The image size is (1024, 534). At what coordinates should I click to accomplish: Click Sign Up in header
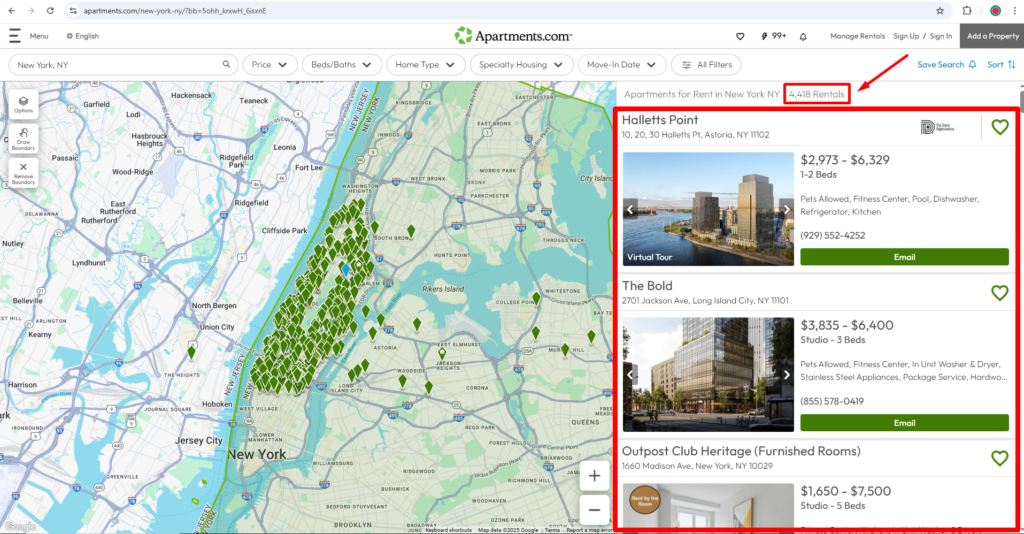pyautogui.click(x=906, y=37)
